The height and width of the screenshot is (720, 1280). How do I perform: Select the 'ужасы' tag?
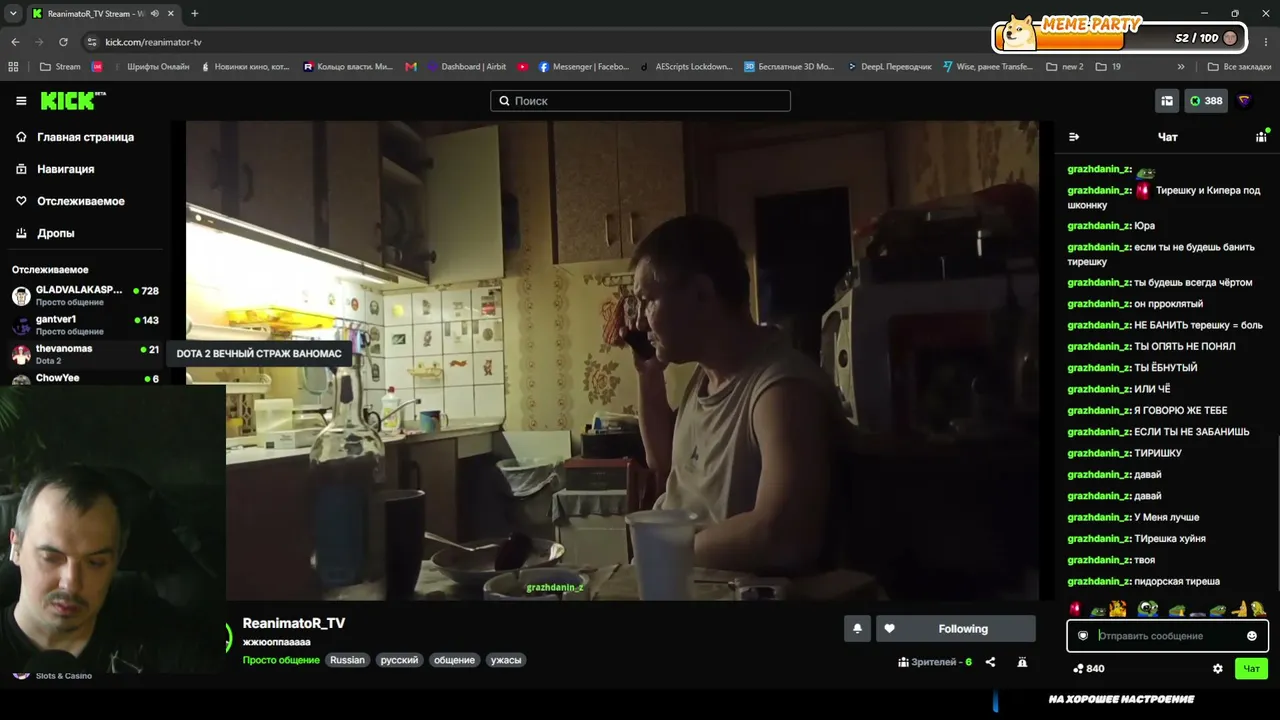click(x=506, y=660)
